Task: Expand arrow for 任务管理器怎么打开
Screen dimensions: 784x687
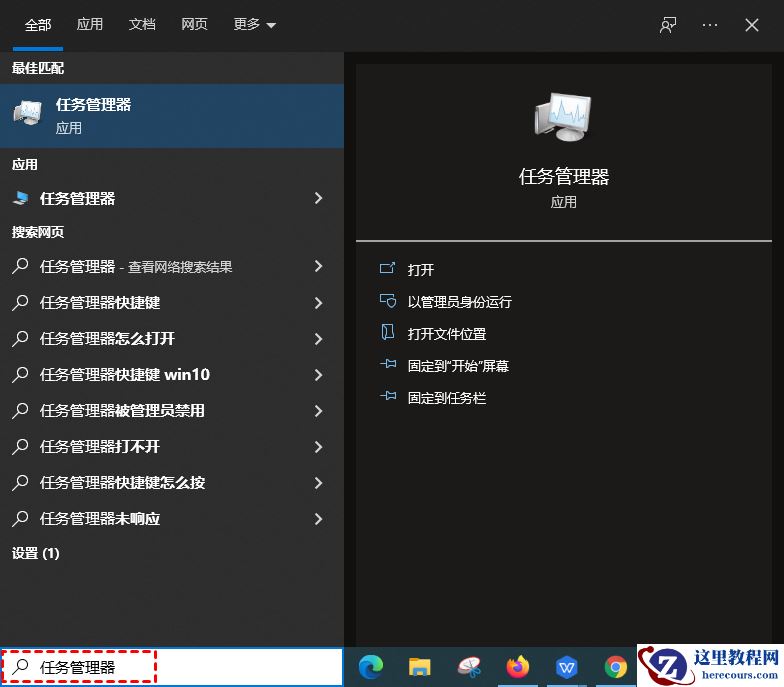Action: [318, 338]
